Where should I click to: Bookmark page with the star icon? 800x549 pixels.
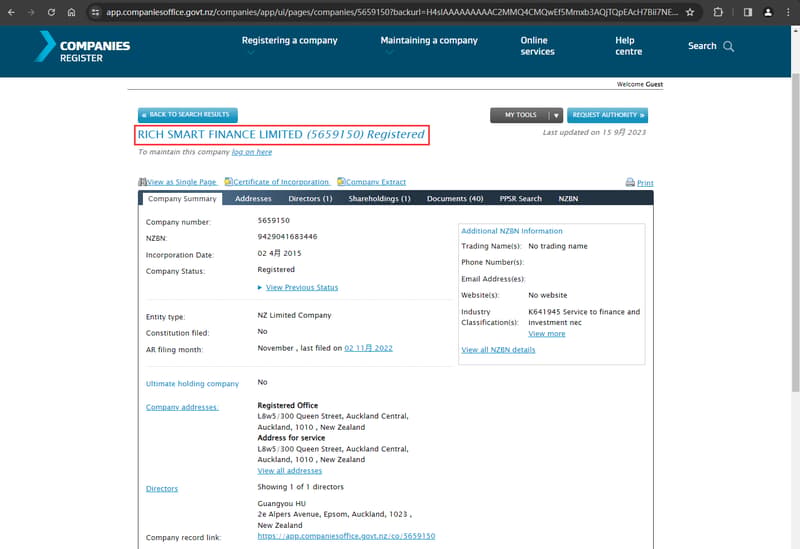point(690,12)
